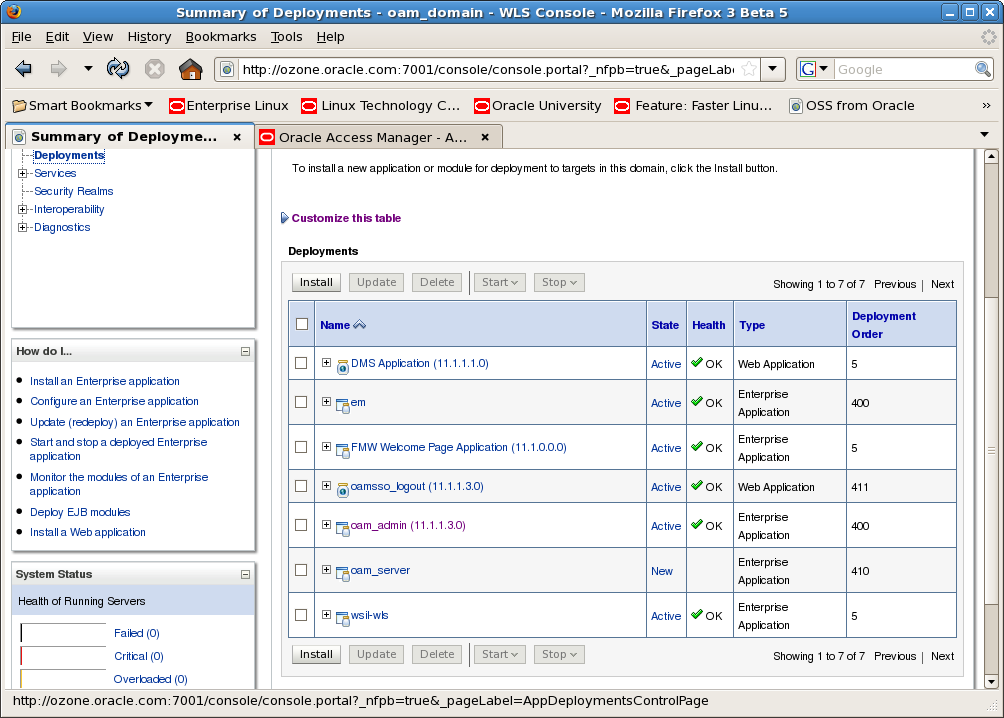Check the checkbox for wsil-wls
The width and height of the screenshot is (1004, 718).
click(301, 615)
